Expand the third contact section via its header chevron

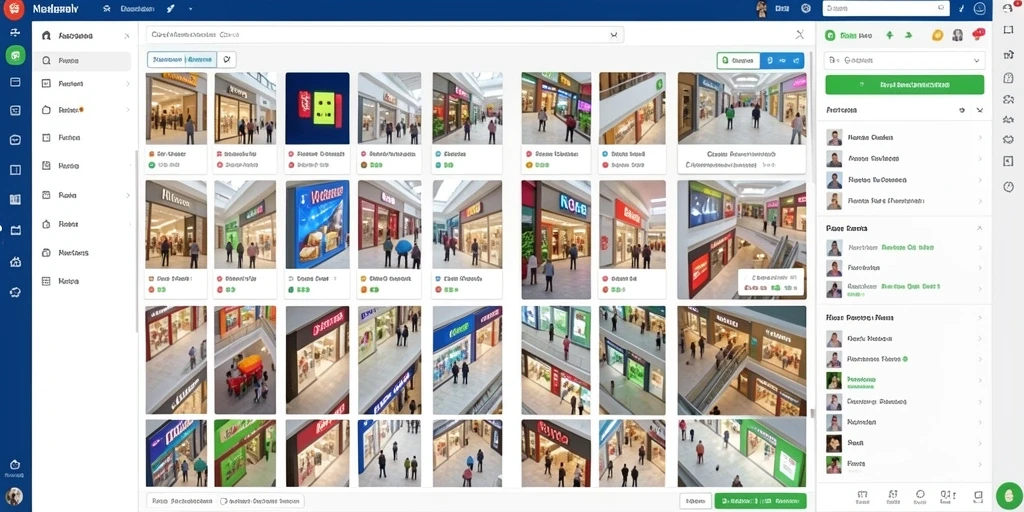tap(980, 318)
